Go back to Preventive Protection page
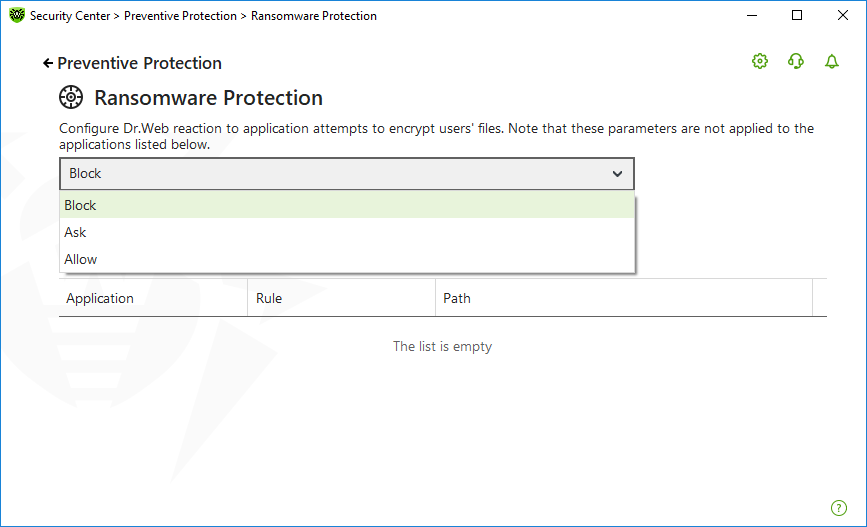The width and height of the screenshot is (867, 527). 139,63
